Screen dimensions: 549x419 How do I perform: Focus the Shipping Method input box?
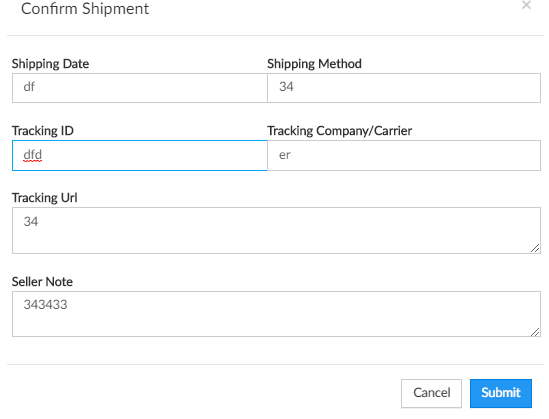click(404, 88)
